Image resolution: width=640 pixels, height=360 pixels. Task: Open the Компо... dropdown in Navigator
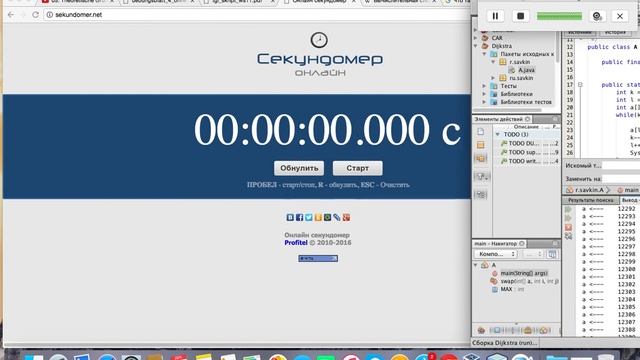click(x=496, y=254)
